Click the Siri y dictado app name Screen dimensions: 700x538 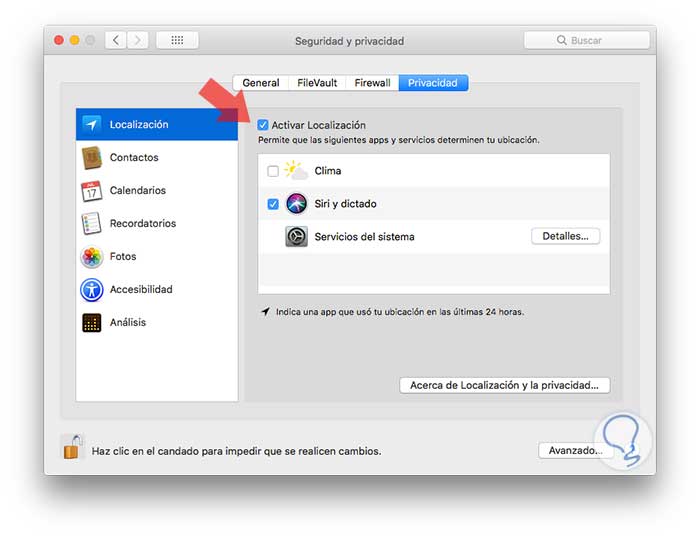pos(346,204)
